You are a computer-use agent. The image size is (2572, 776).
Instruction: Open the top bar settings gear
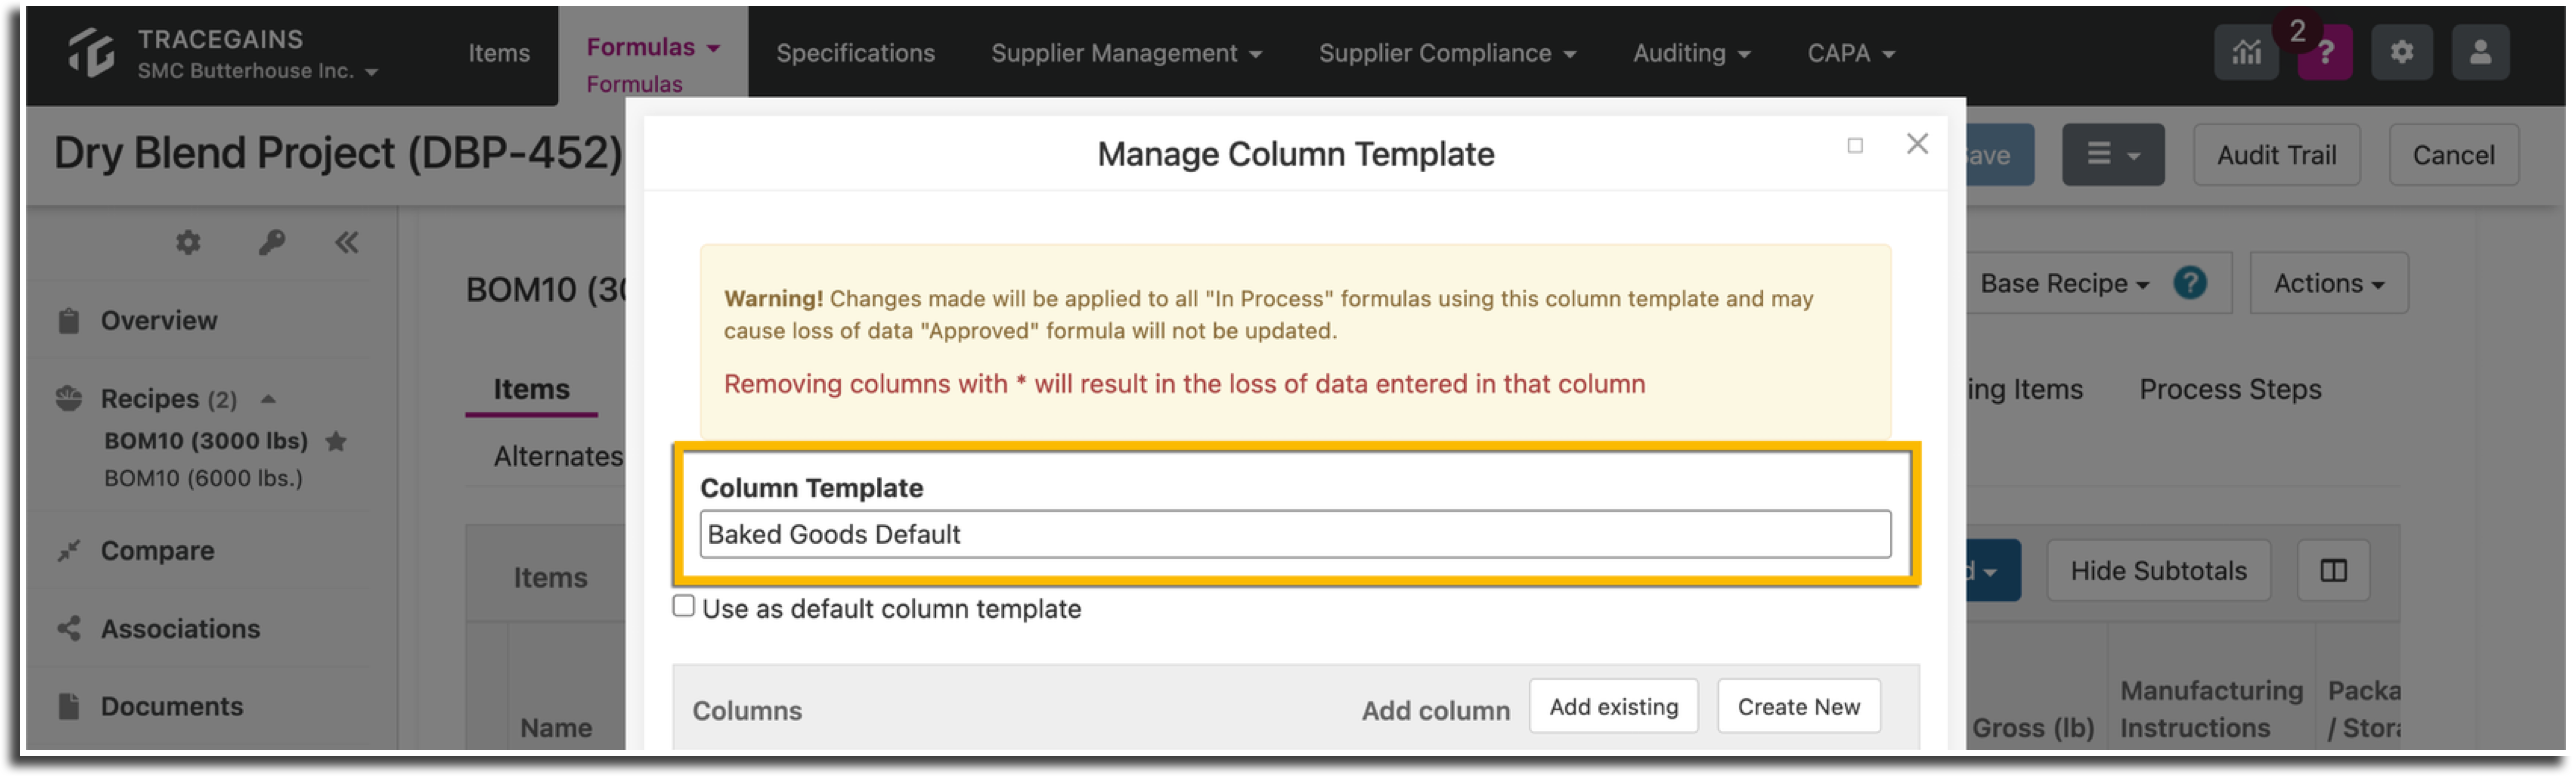[x=2402, y=53]
